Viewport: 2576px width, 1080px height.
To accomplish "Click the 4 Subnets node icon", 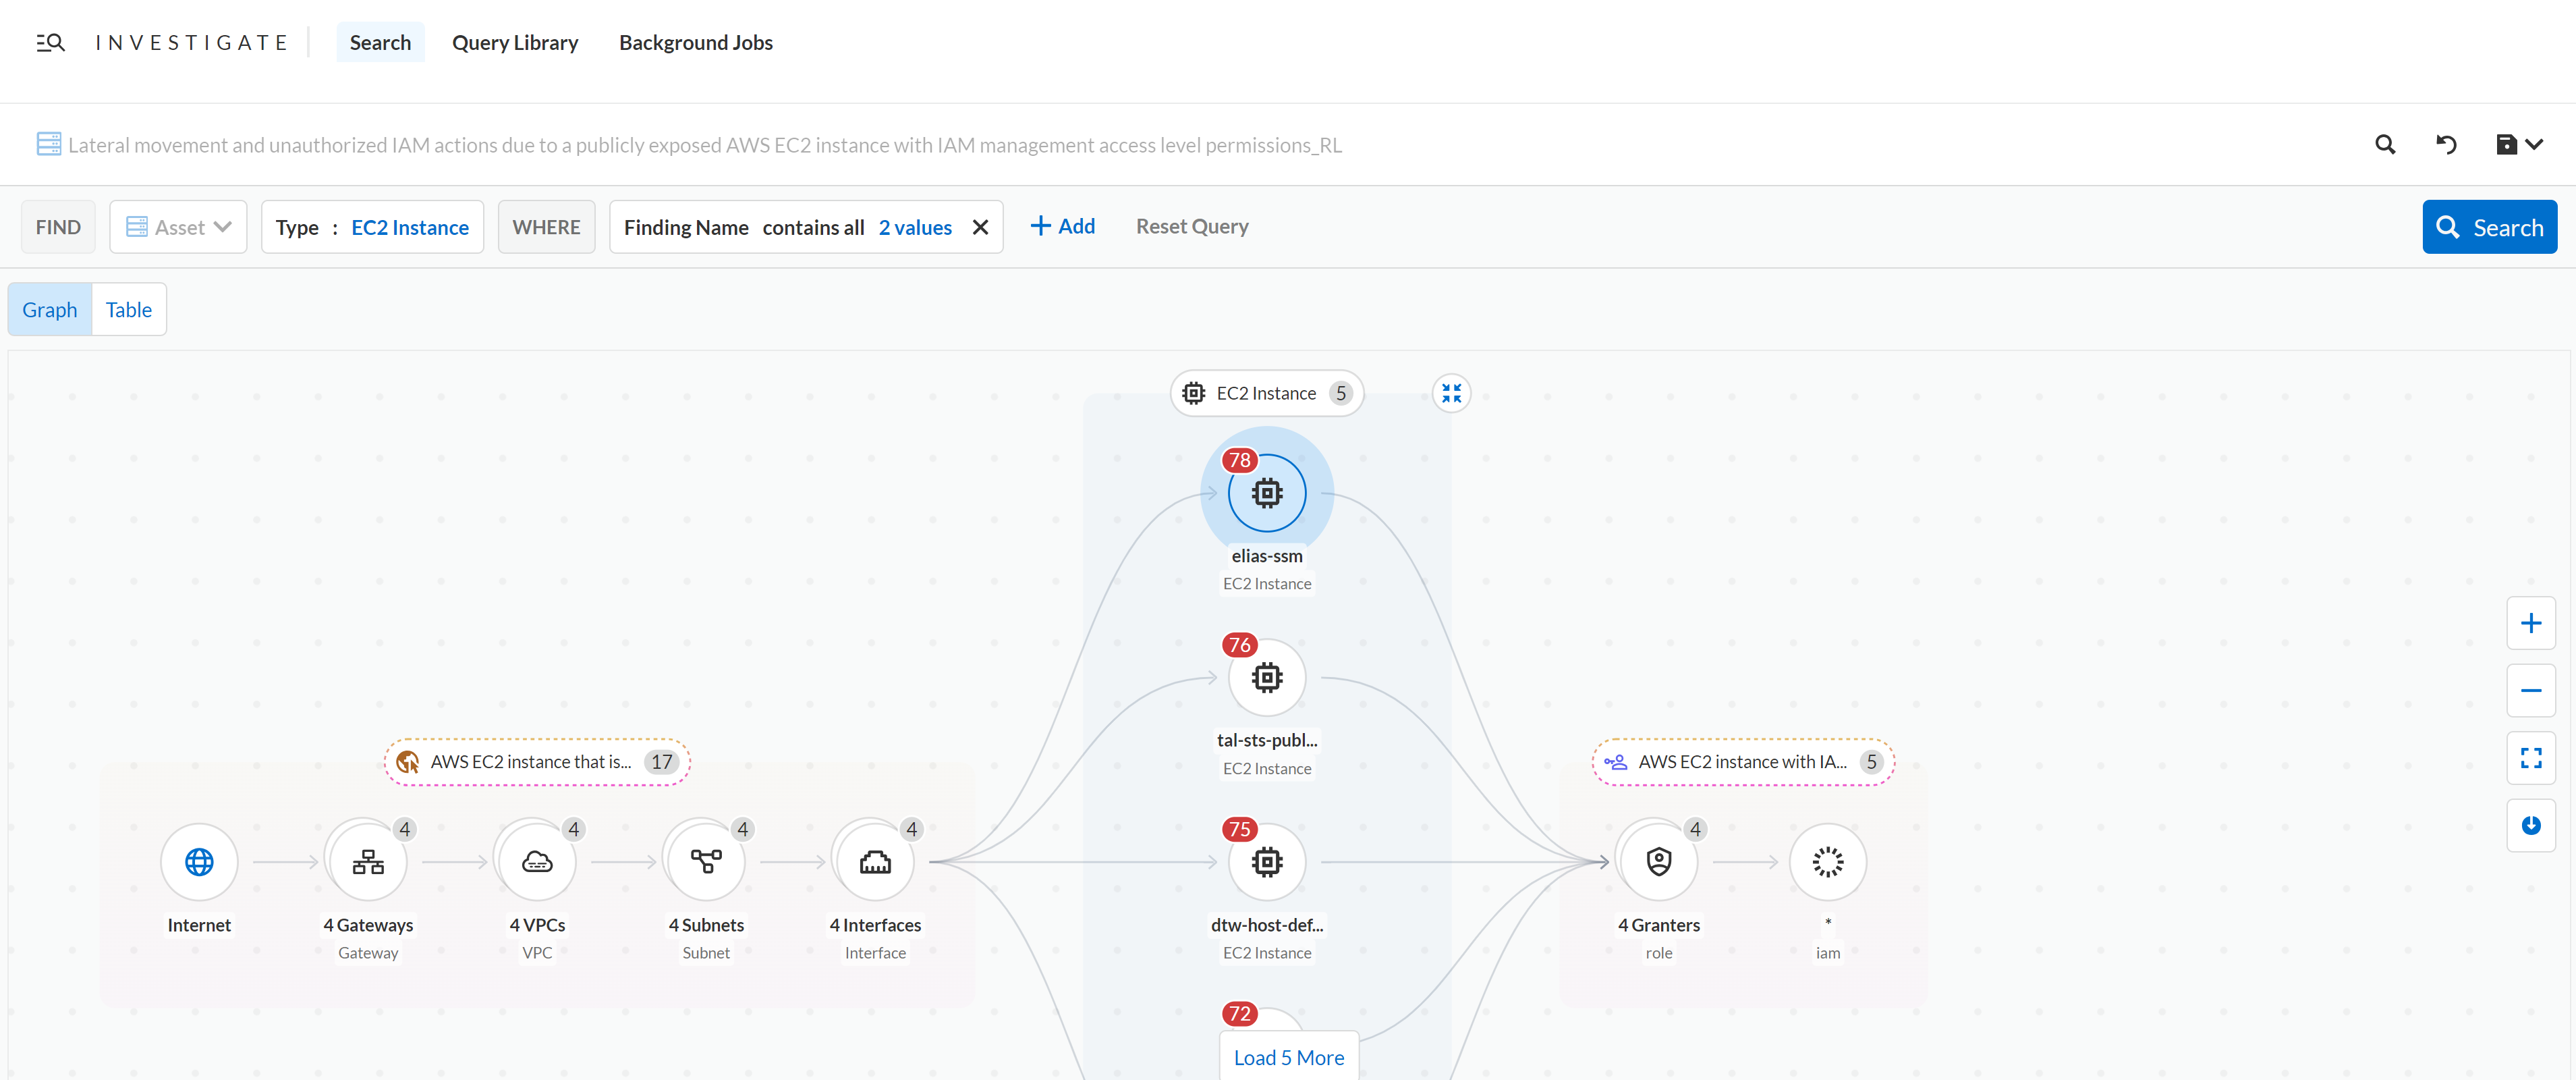I will (x=706, y=861).
